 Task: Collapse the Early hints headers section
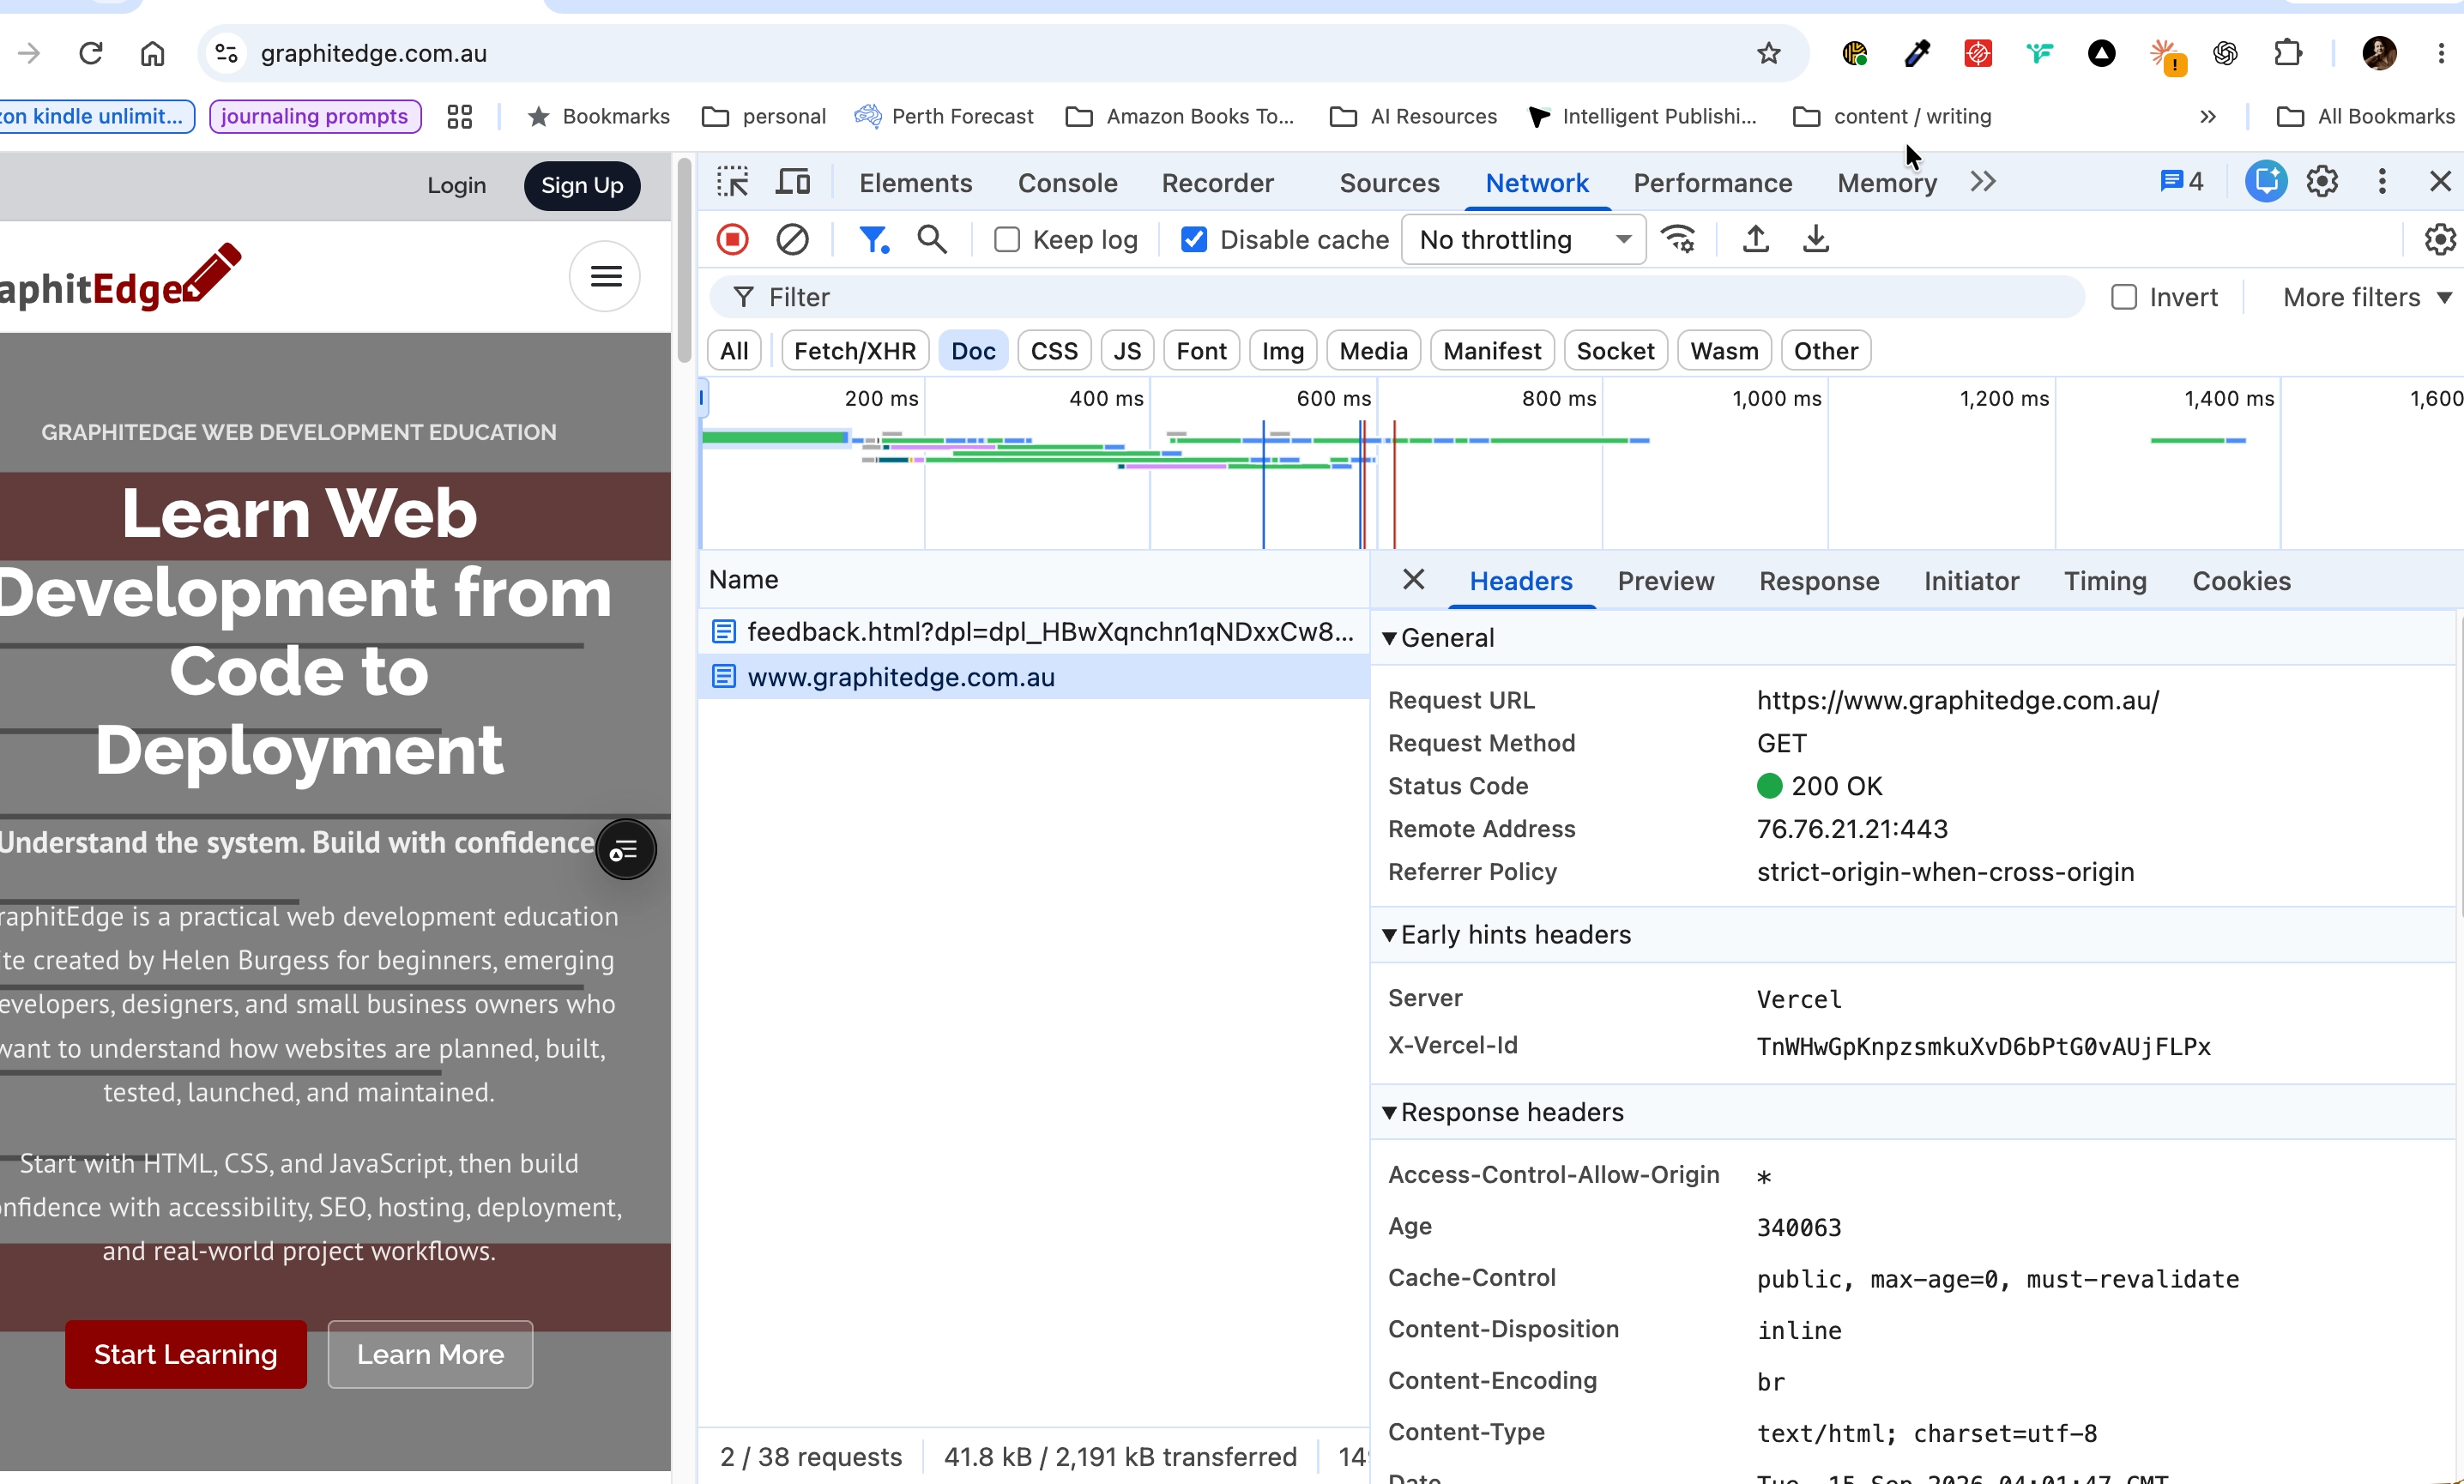coord(1389,935)
